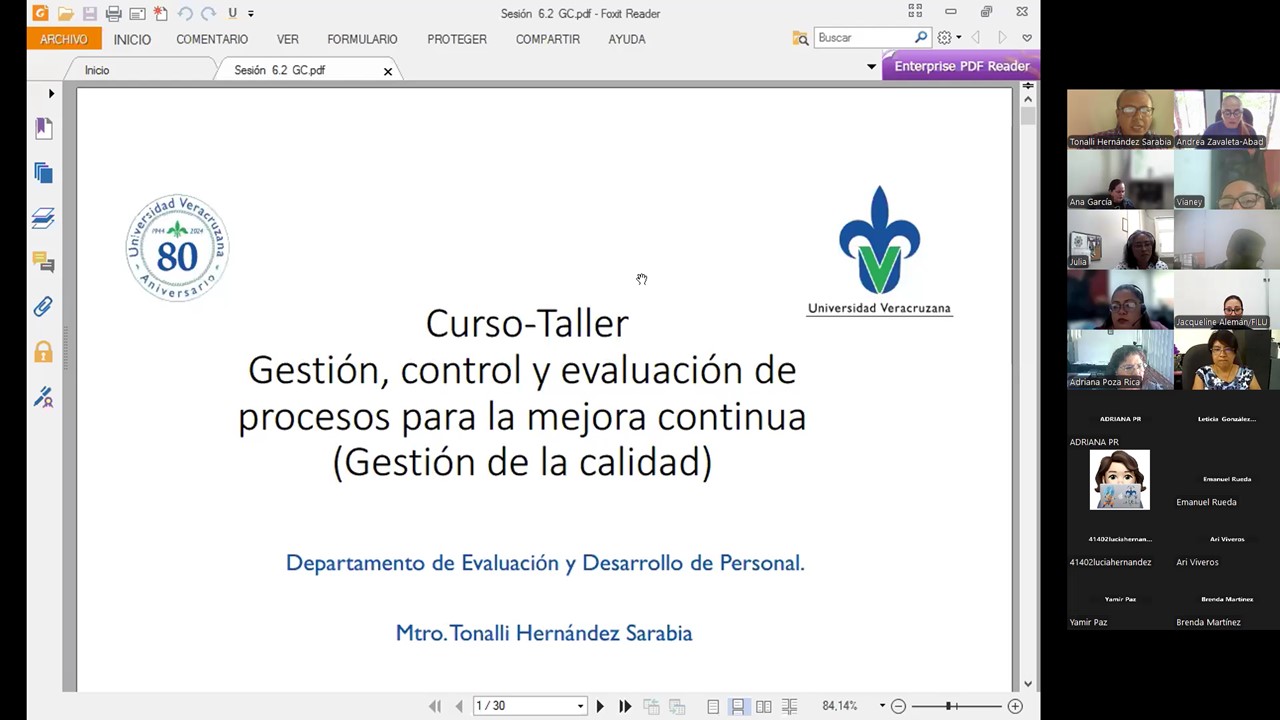Open the page number dropdown

(579, 706)
